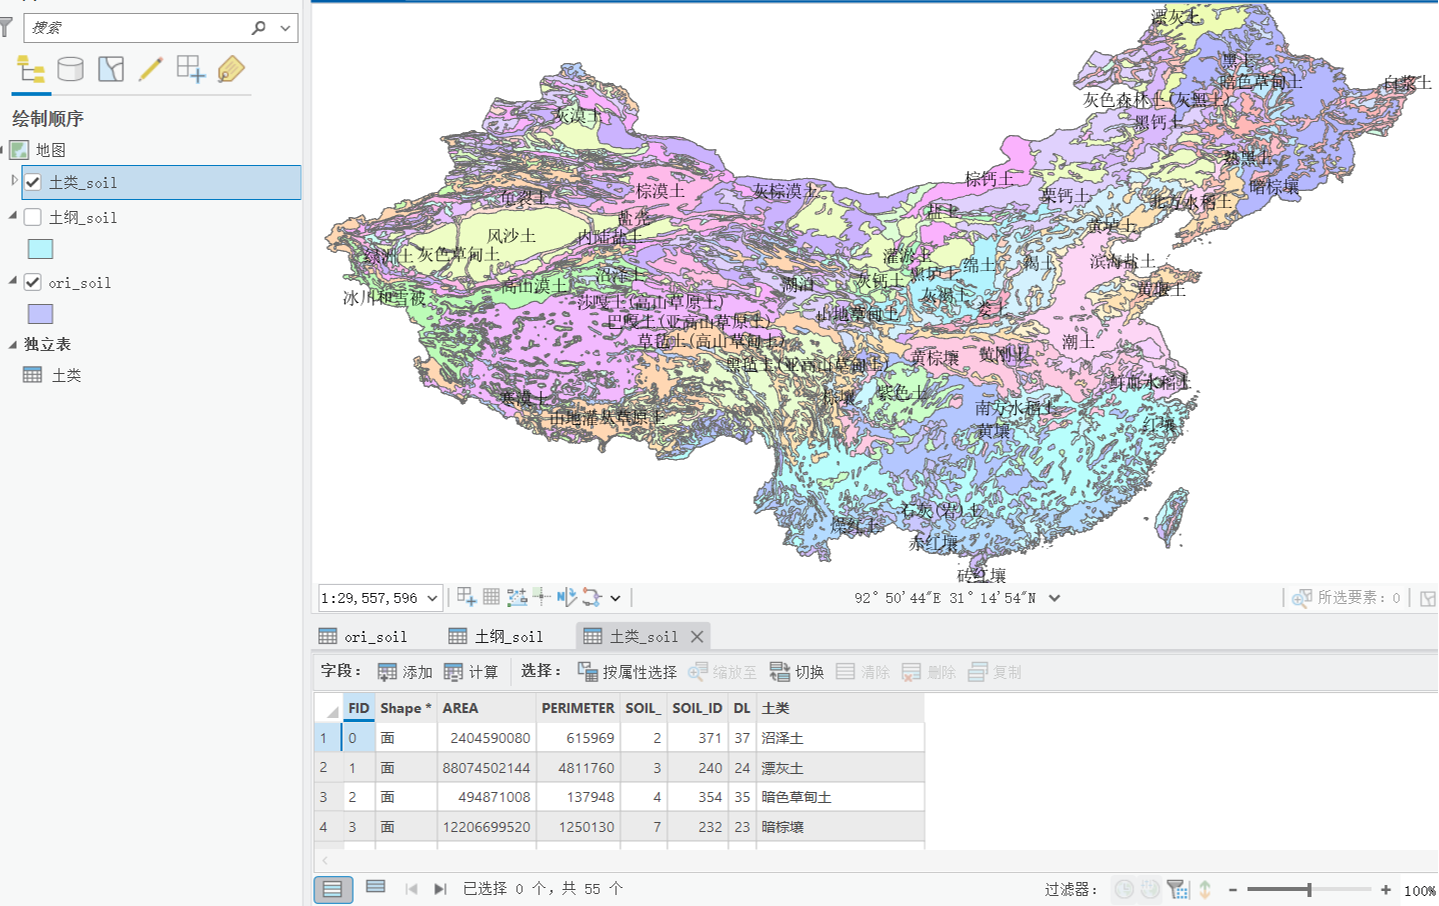
Task: Enable the 土纲_soil layer checkbox
Action: (33, 217)
